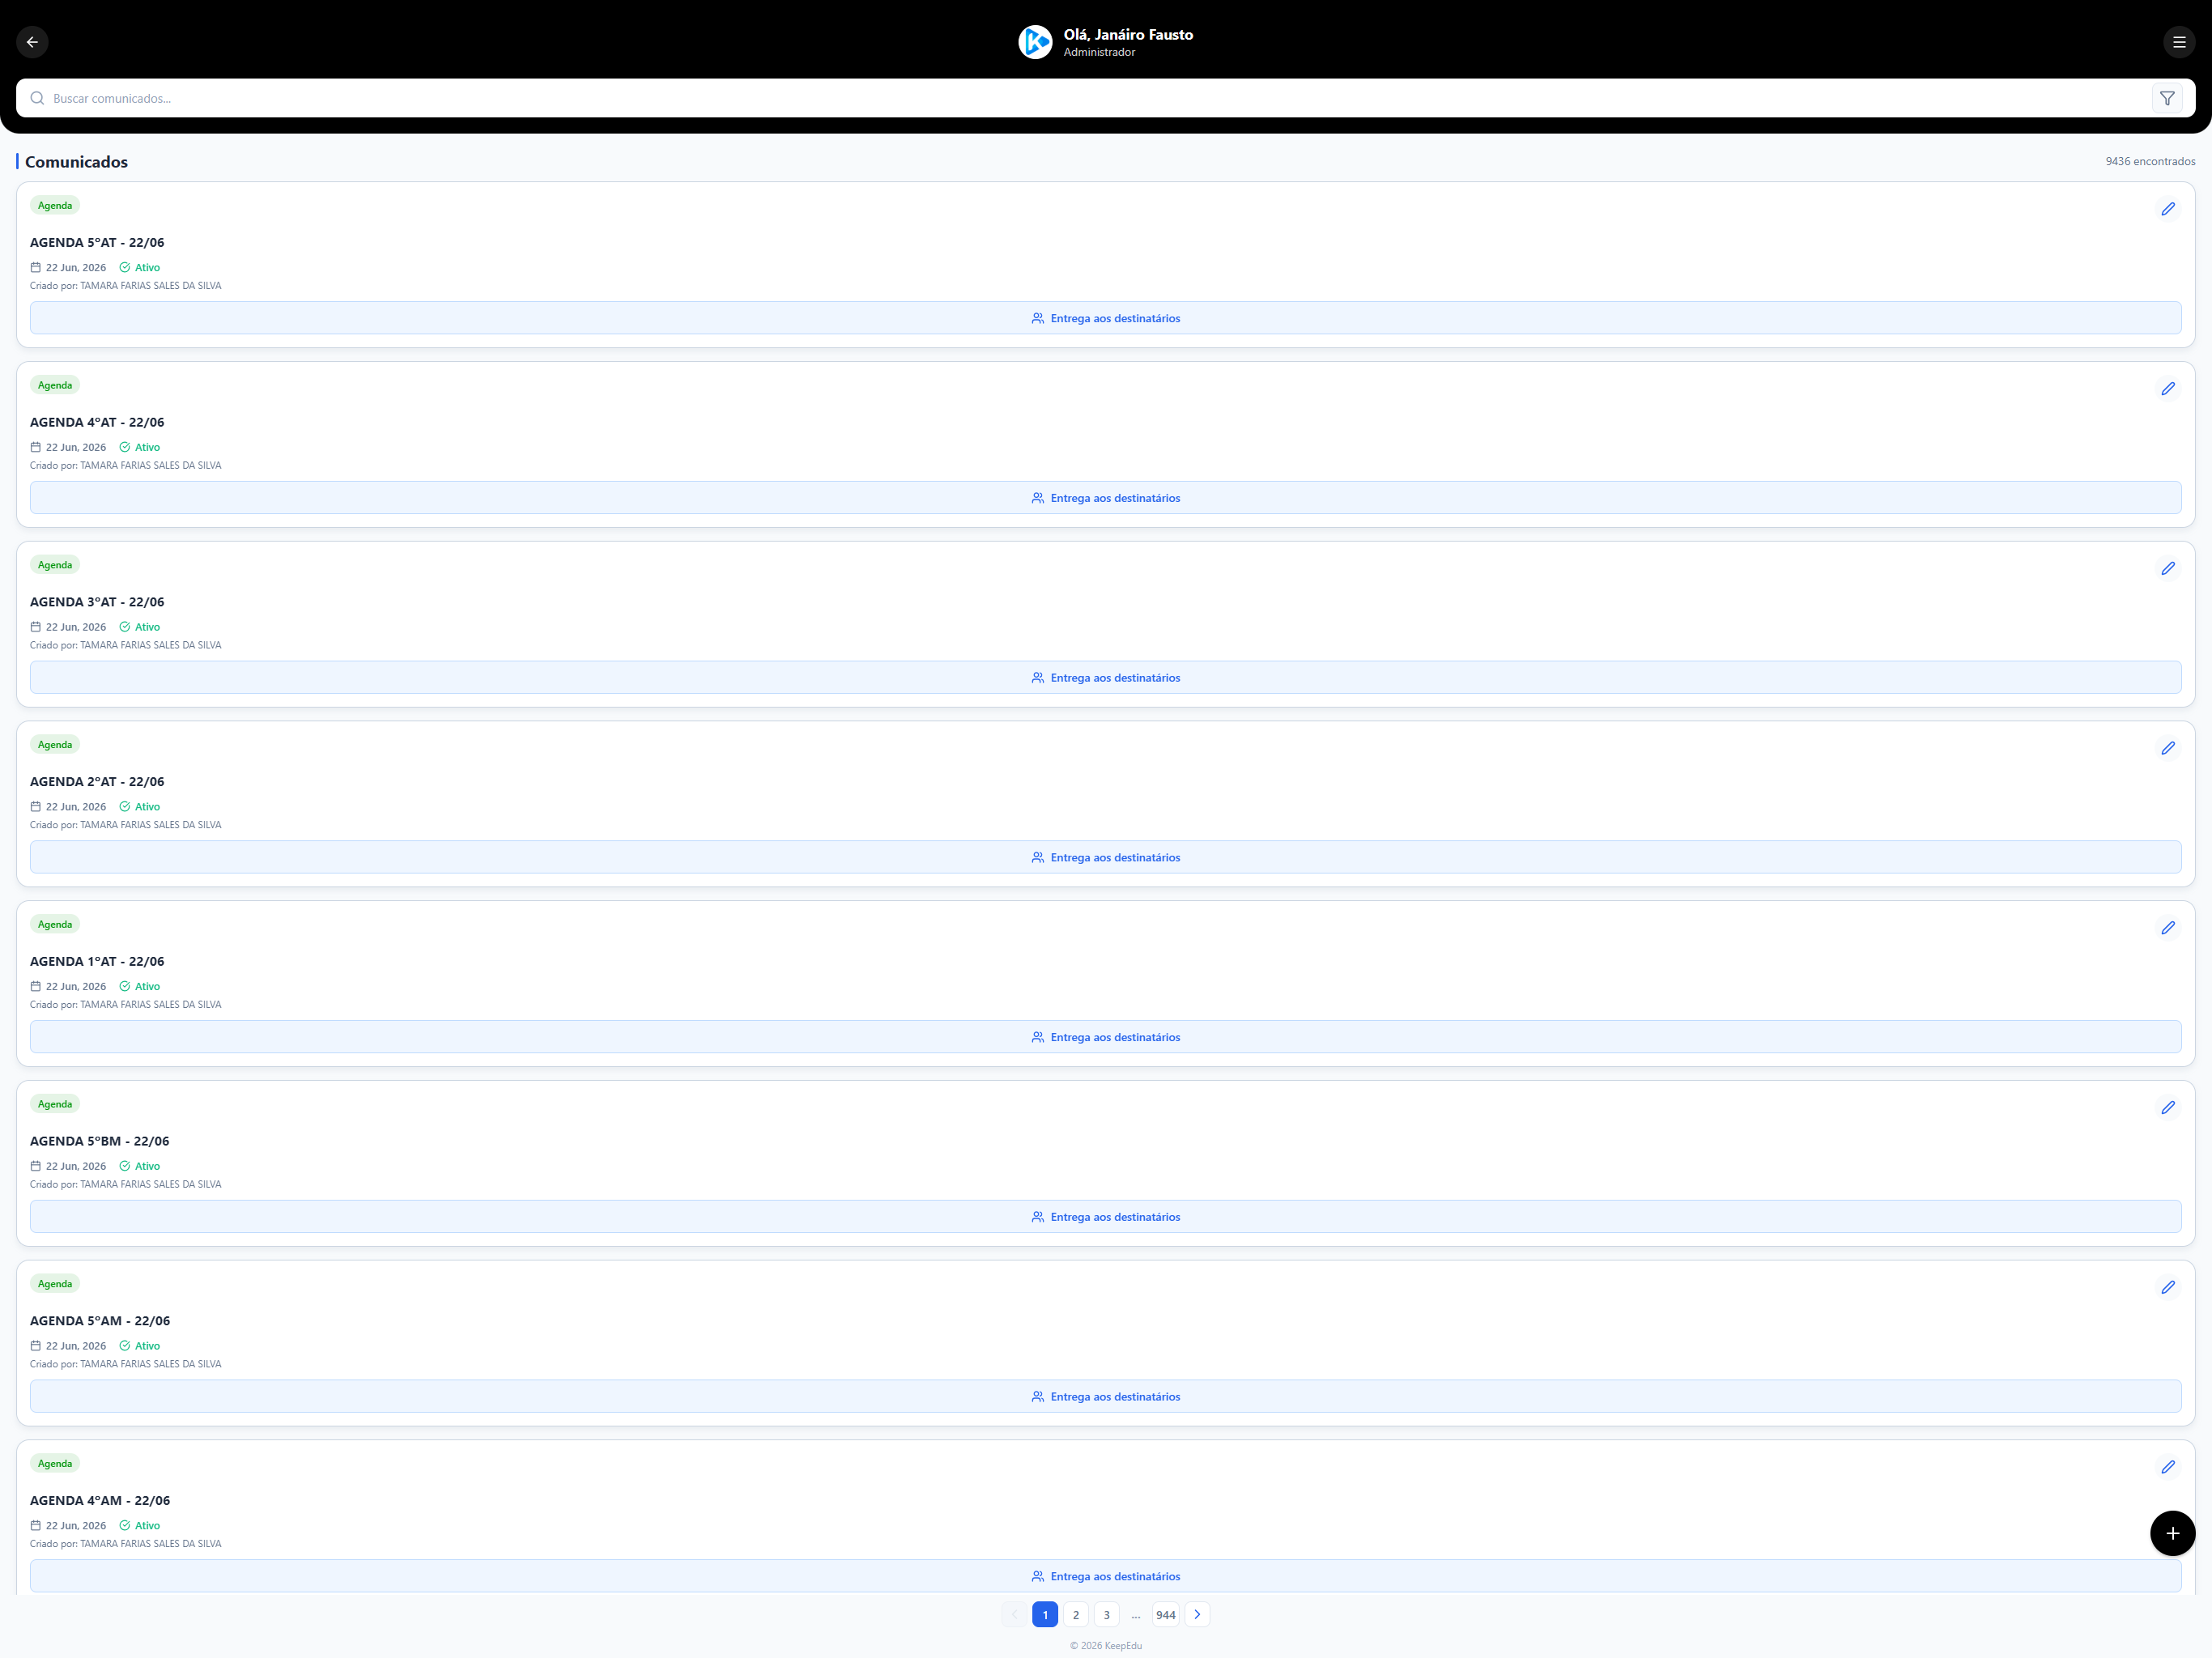Click the back arrow button

(32, 42)
